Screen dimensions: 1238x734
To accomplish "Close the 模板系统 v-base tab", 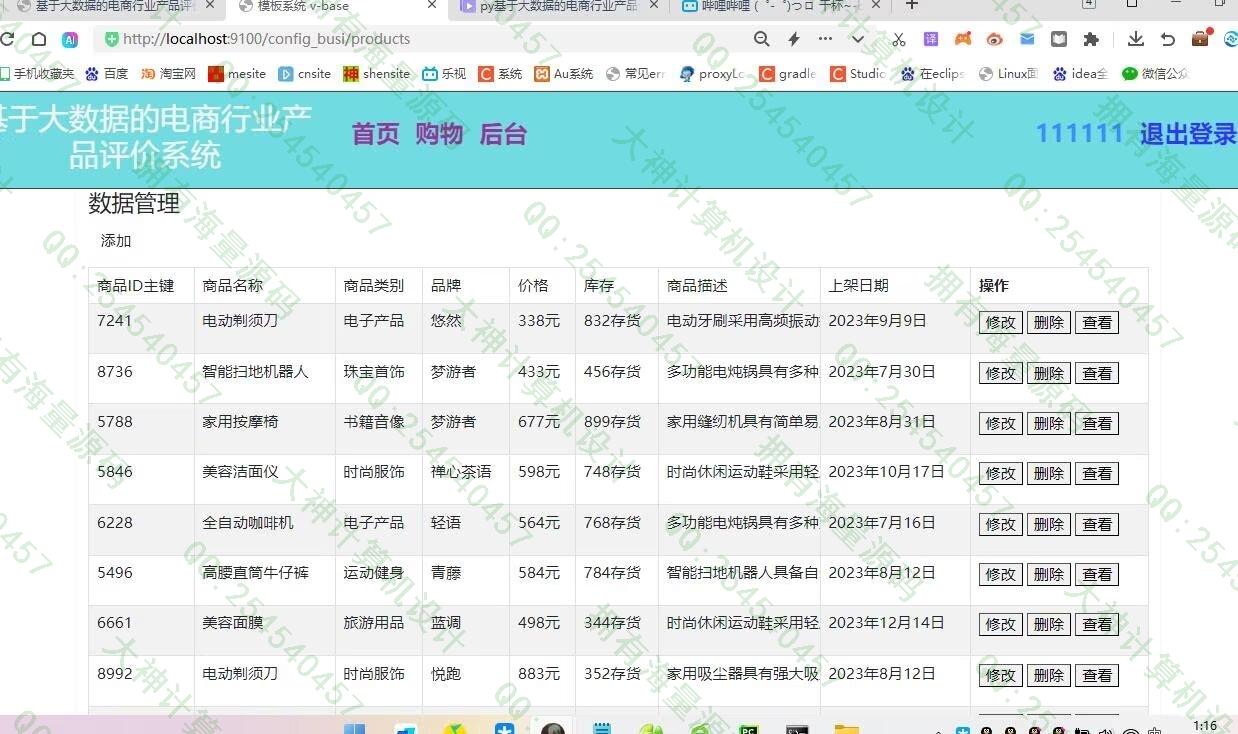I will (x=431, y=5).
